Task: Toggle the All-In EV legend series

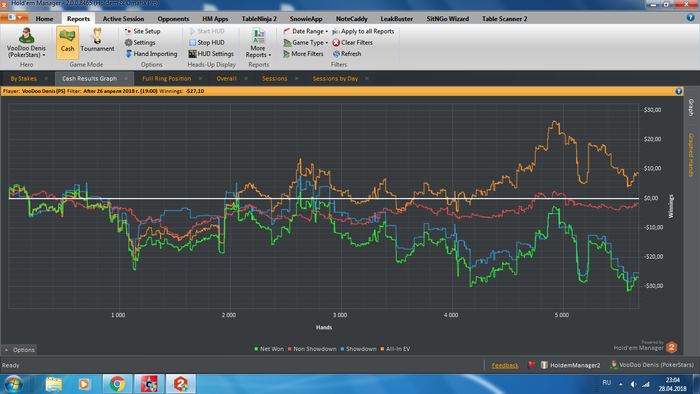Action: point(395,349)
